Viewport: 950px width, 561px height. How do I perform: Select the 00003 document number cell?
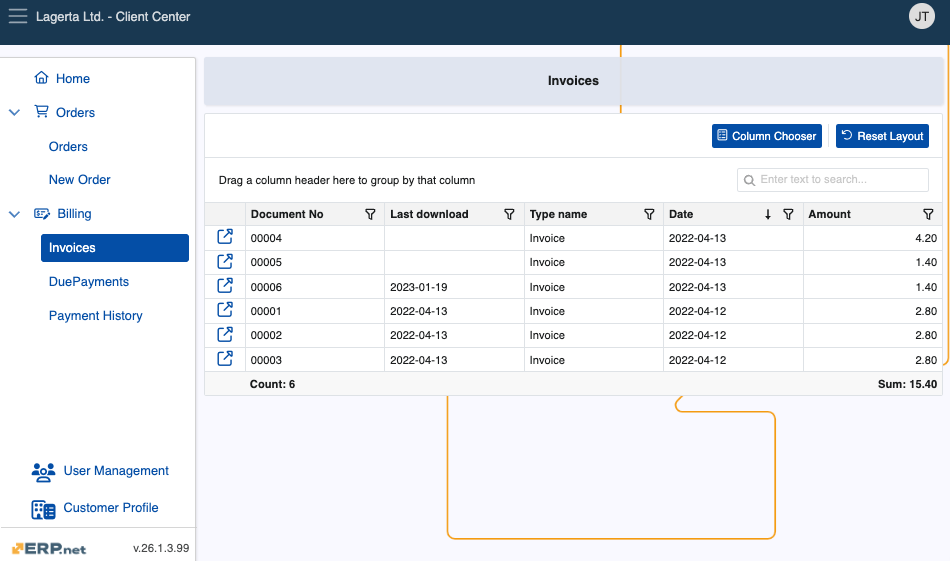(314, 360)
